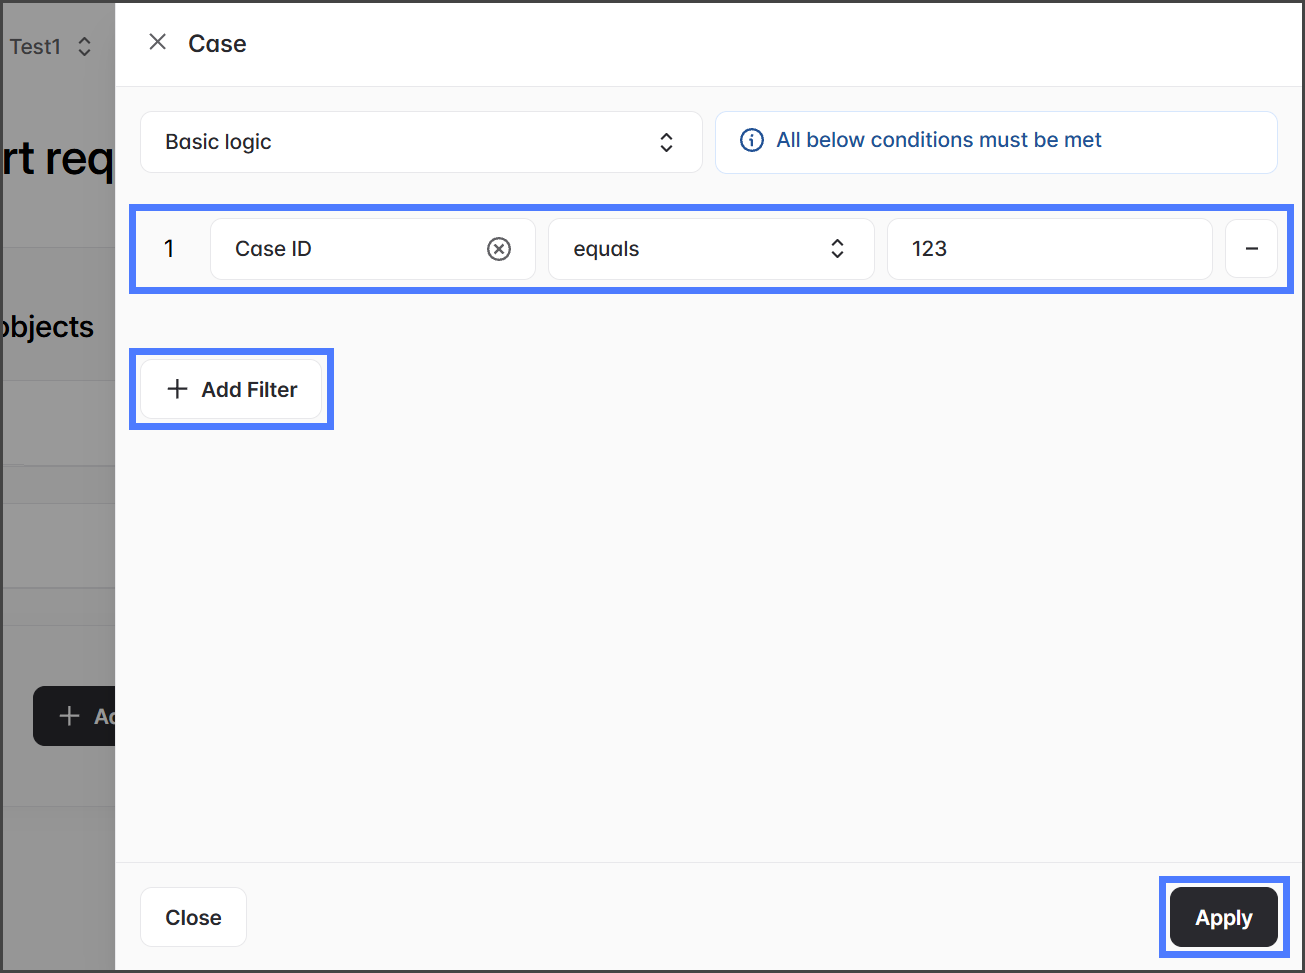The image size is (1305, 973).
Task: Click the Case panel title text
Action: pyautogui.click(x=217, y=44)
